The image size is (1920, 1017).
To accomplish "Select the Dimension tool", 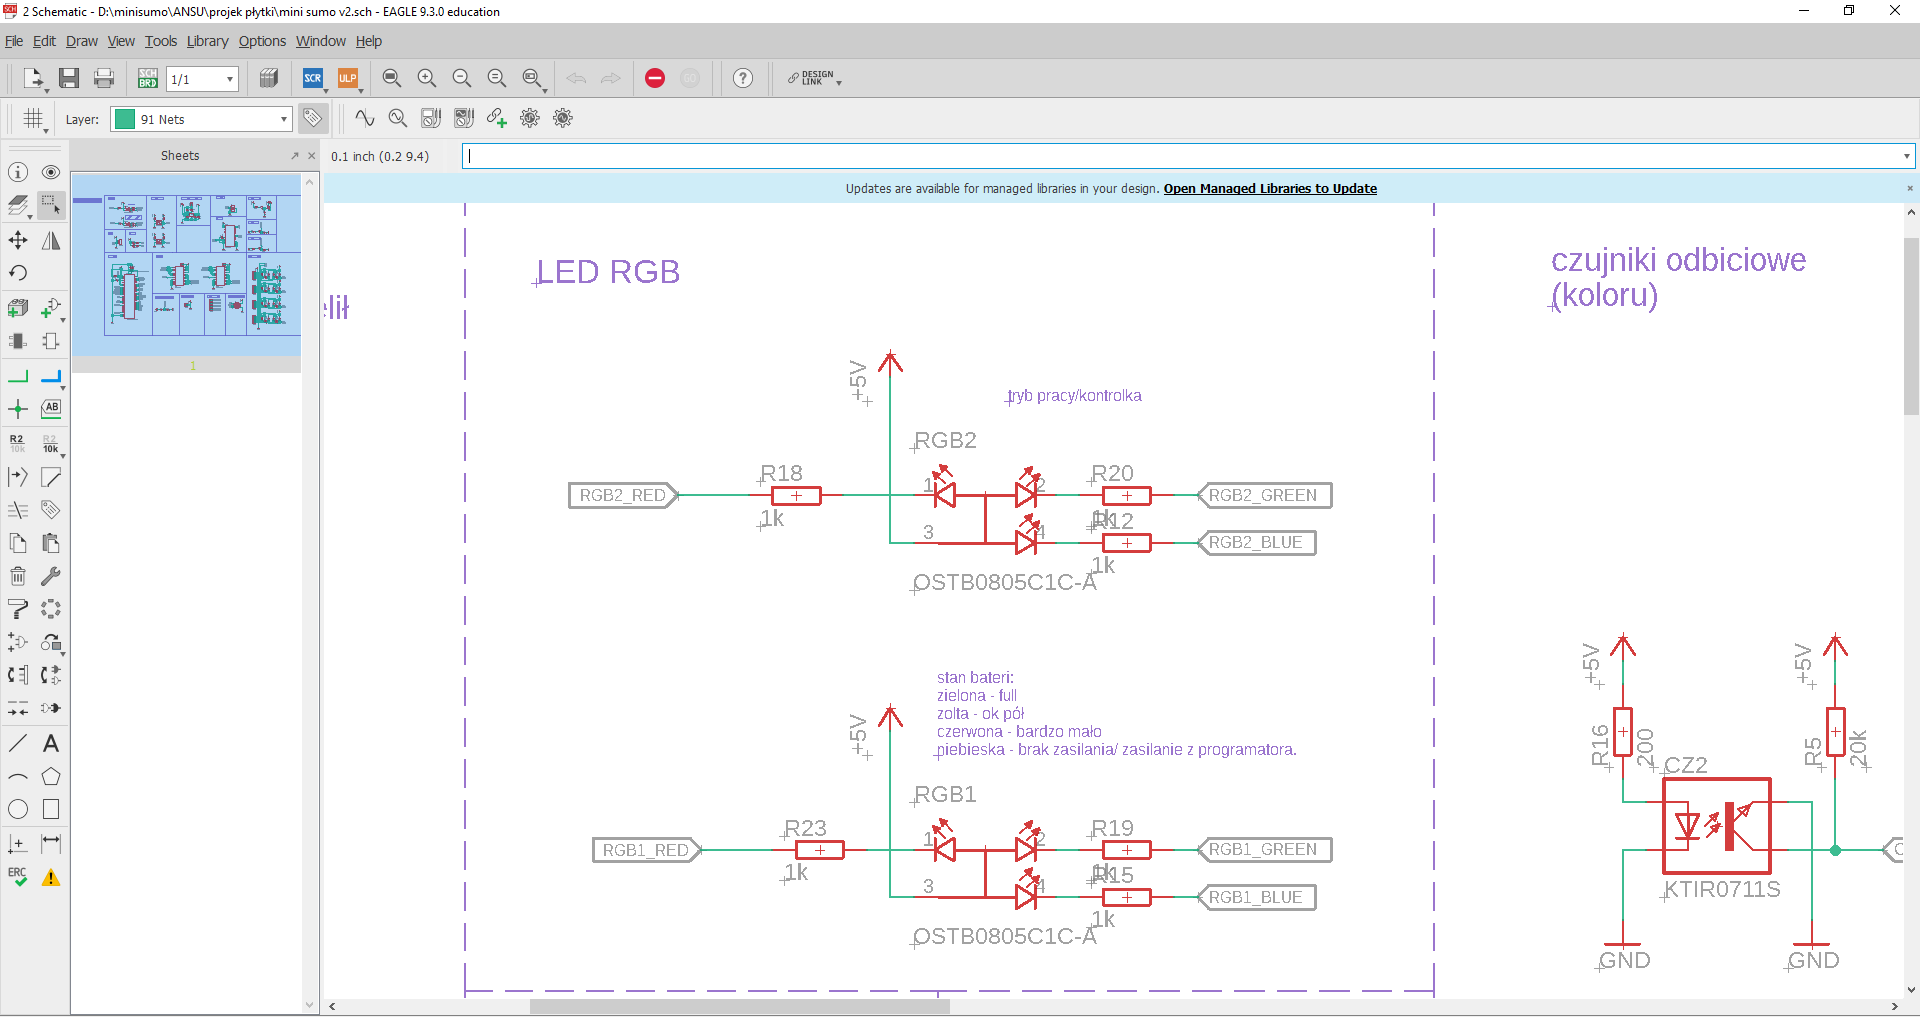I will coord(51,844).
